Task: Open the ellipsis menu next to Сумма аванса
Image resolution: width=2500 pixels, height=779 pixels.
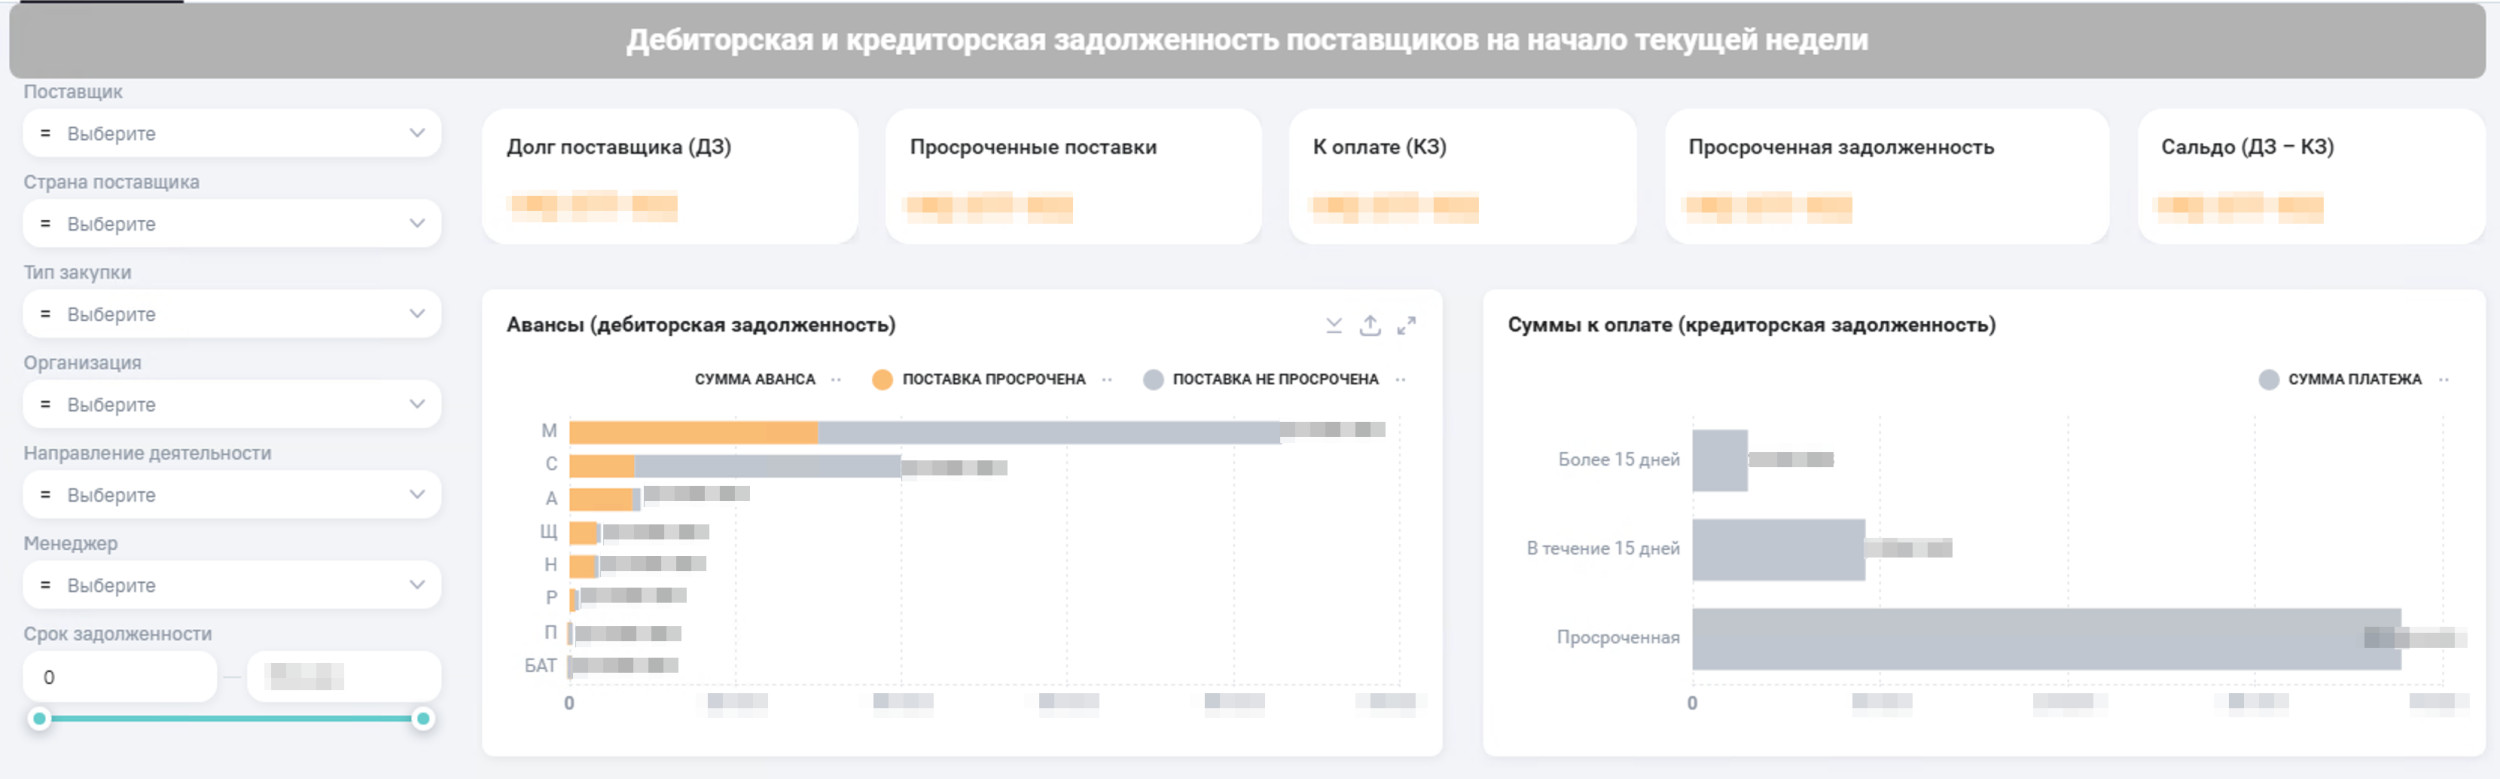Action: point(836,380)
